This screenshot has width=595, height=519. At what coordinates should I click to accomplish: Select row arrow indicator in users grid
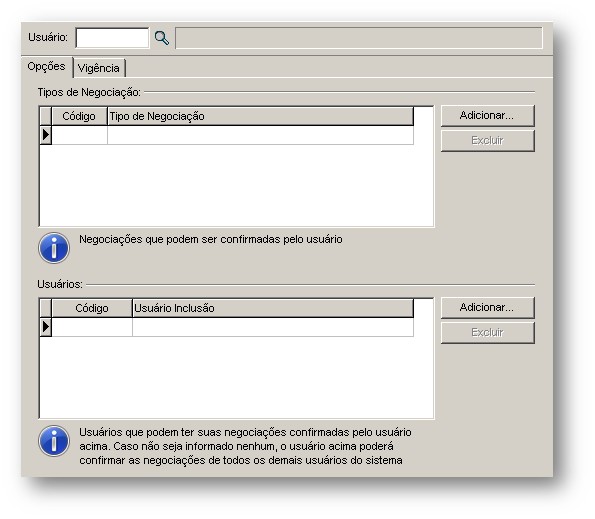coord(46,327)
